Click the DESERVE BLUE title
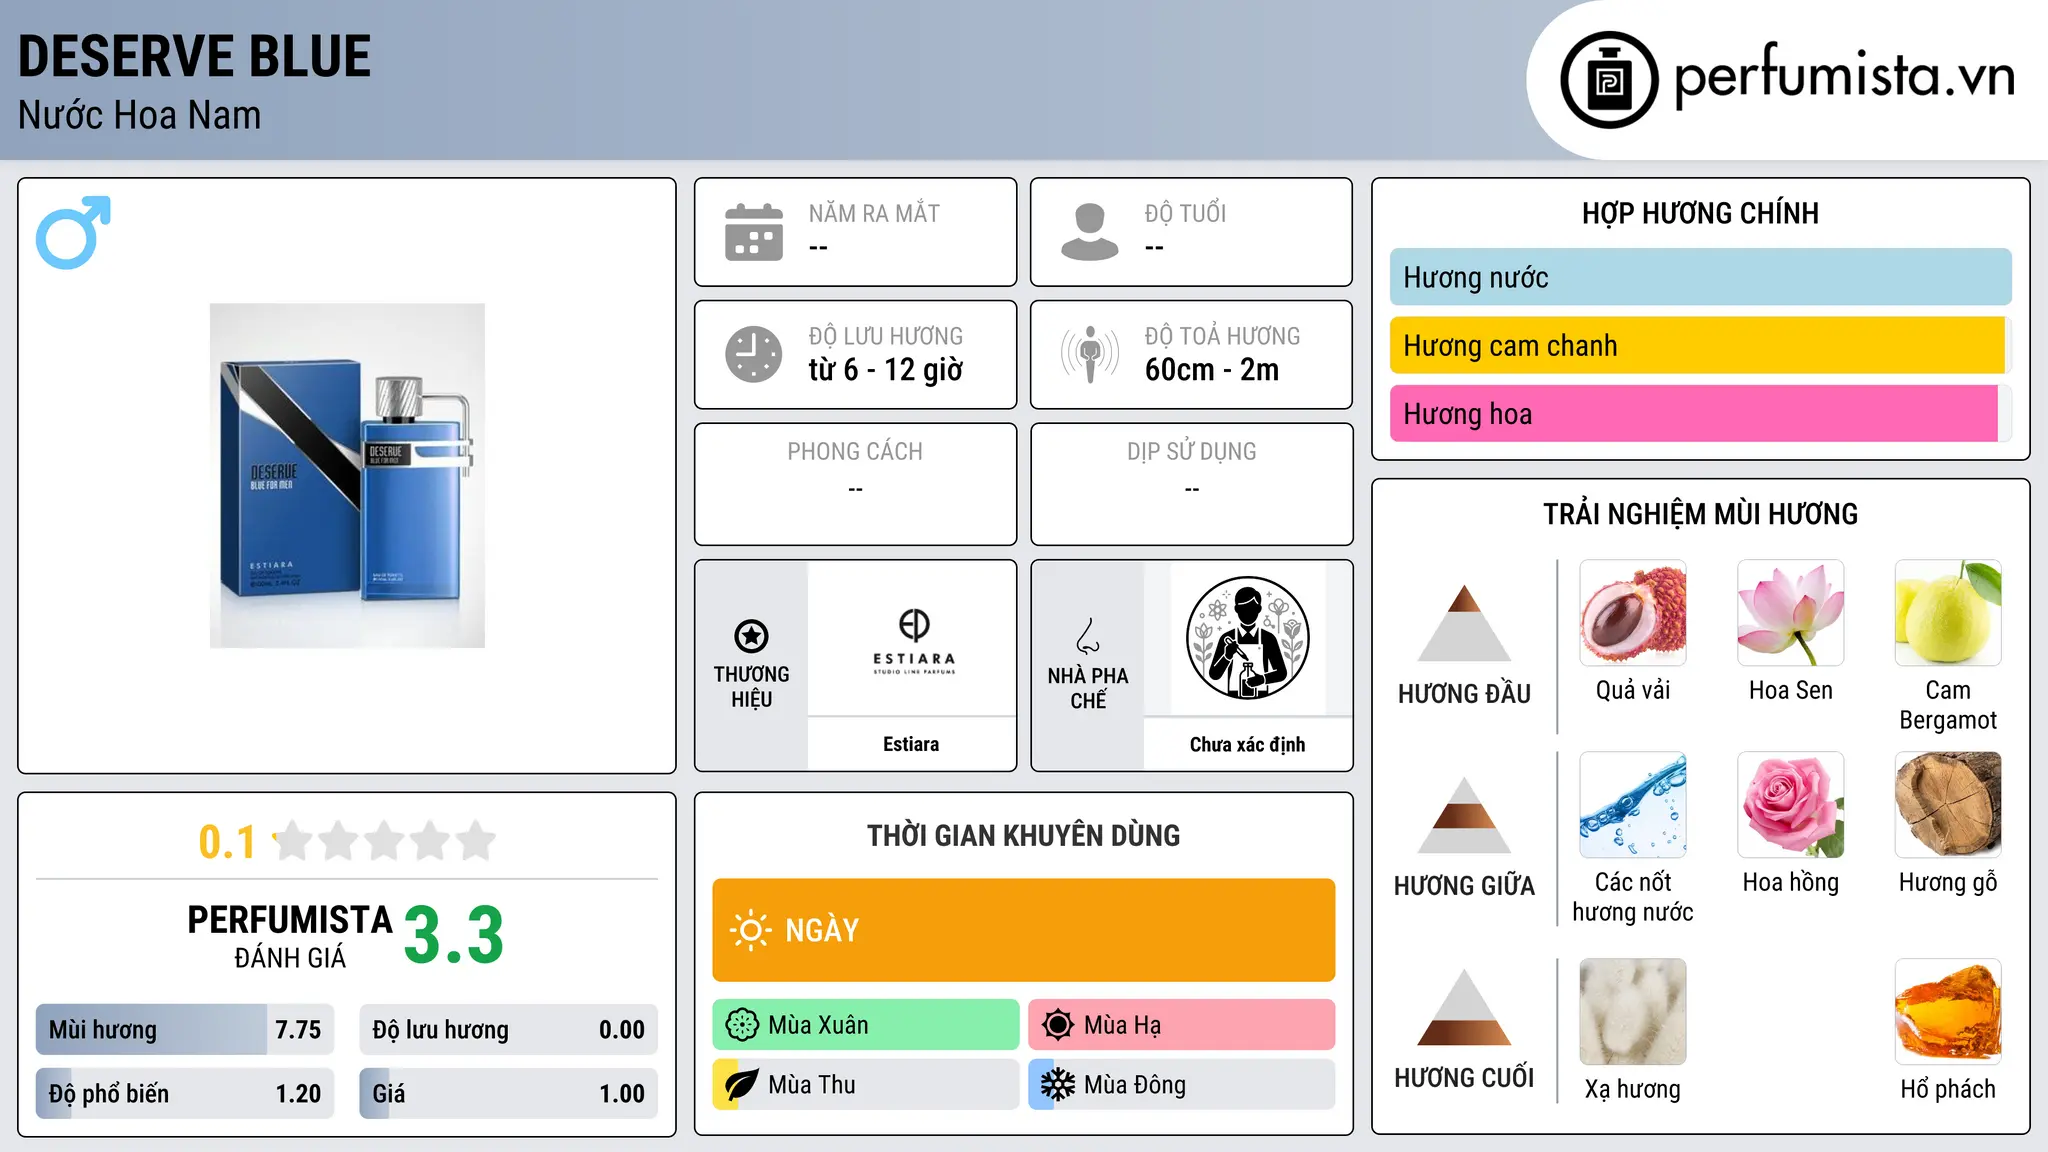This screenshot has height=1152, width=2048. [195, 56]
